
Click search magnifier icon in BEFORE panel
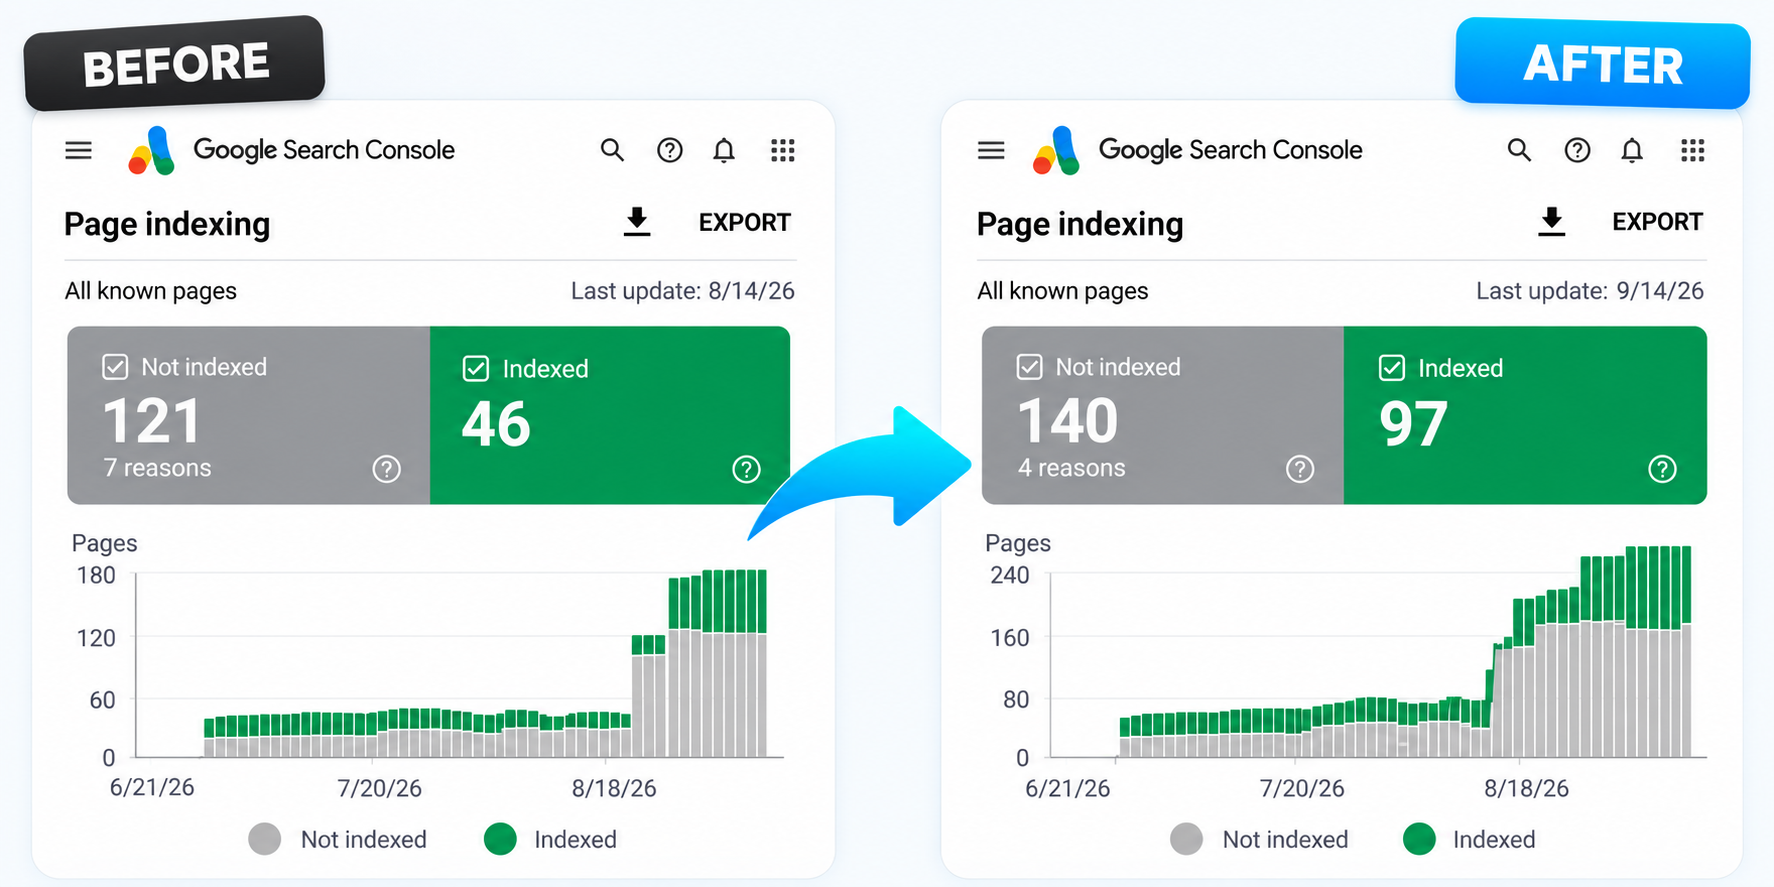click(x=612, y=151)
